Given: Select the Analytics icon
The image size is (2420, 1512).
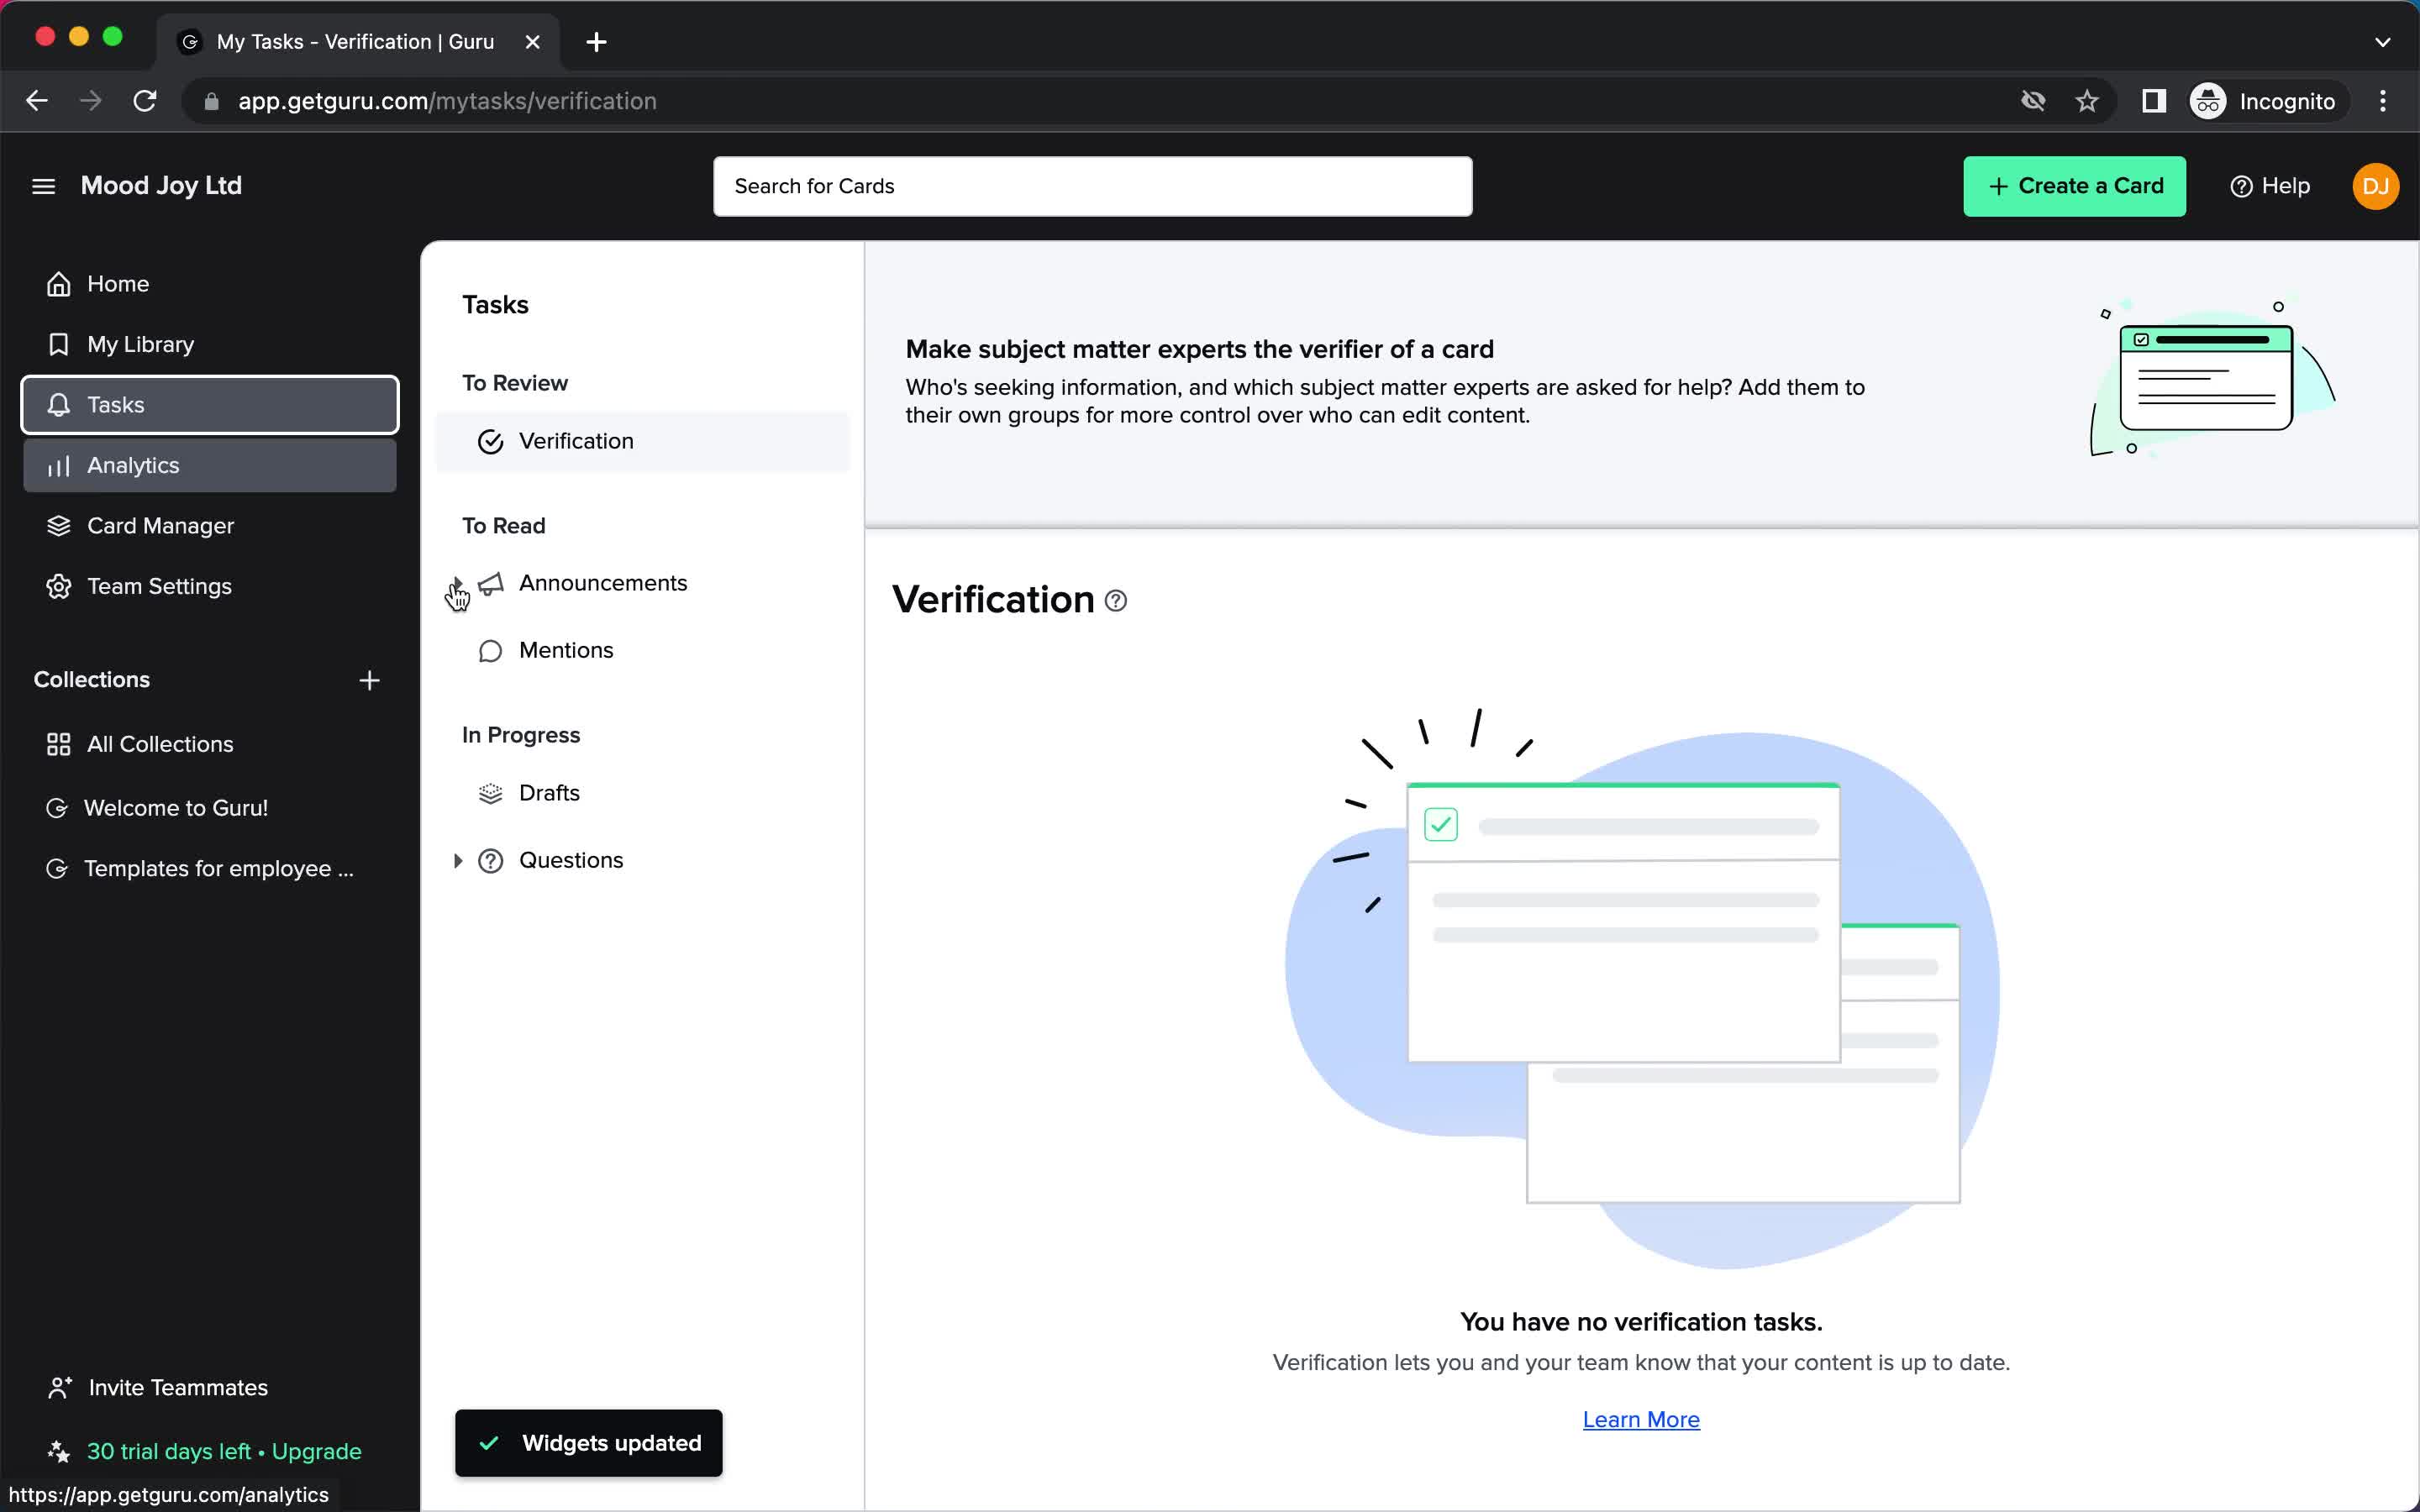Looking at the screenshot, I should tap(57, 465).
